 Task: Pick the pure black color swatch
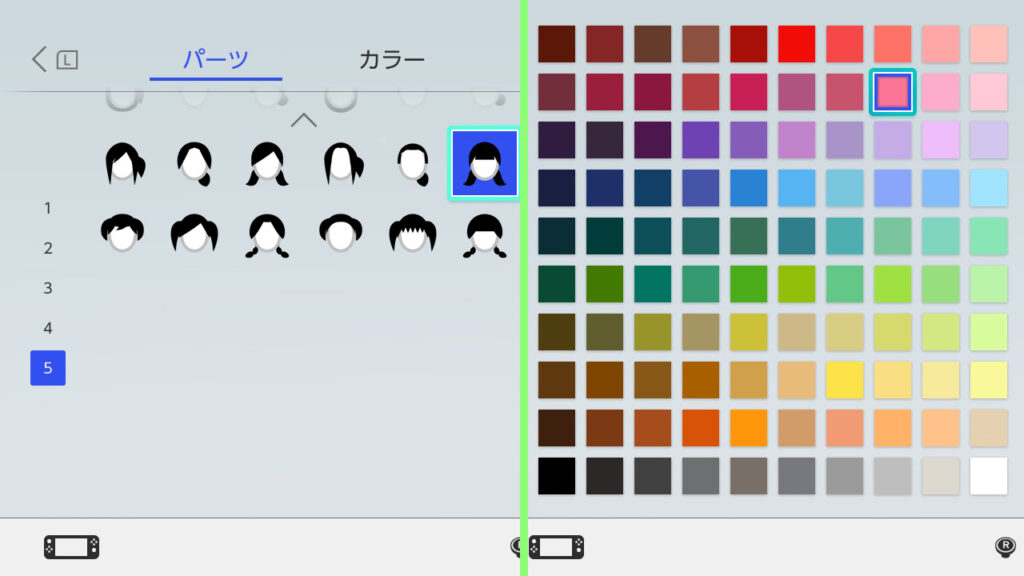pos(557,475)
